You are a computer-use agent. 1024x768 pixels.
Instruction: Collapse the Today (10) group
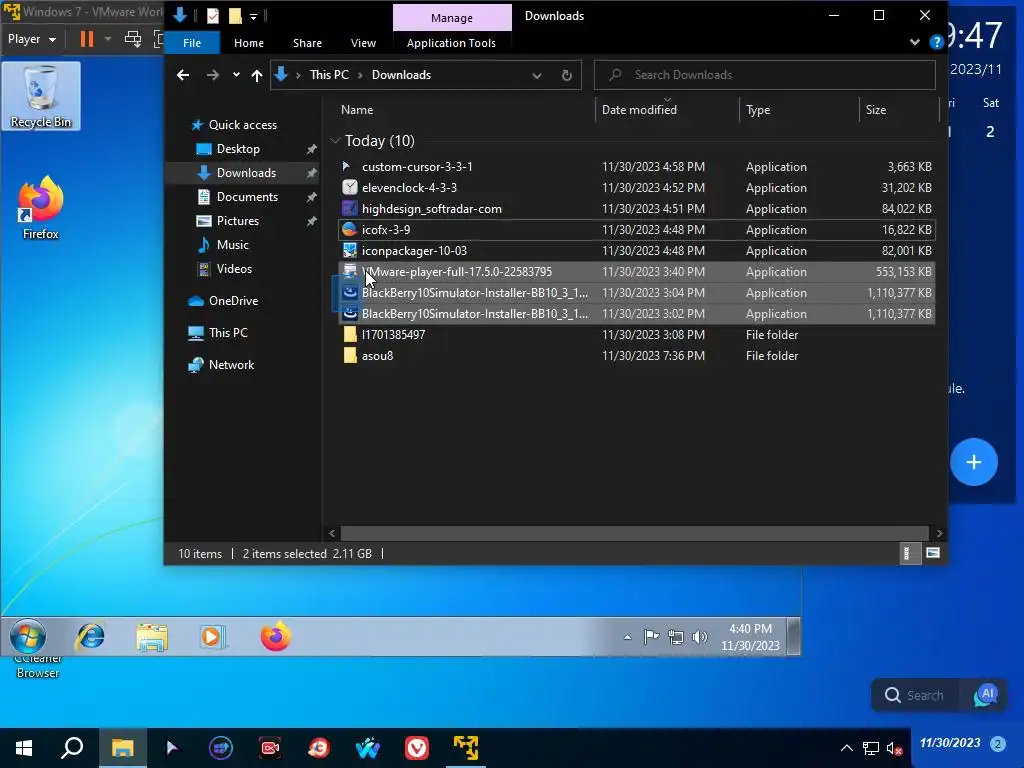[335, 140]
